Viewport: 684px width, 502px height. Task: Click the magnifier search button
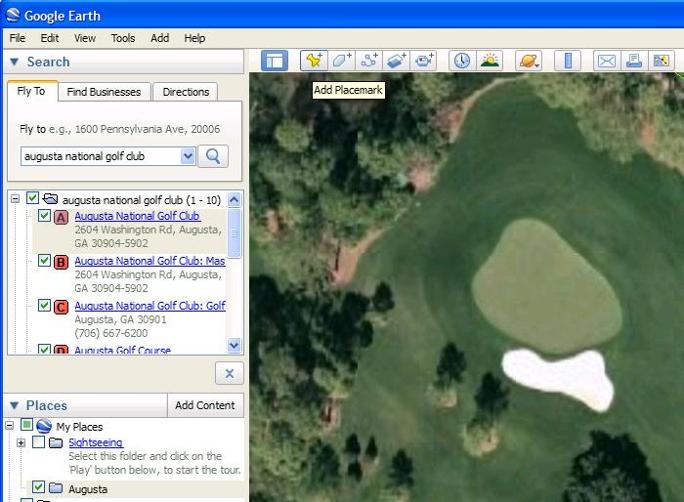(213, 156)
